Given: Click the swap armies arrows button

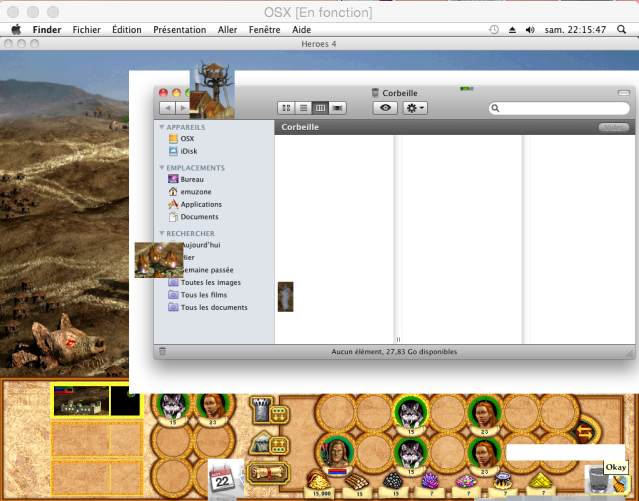Looking at the screenshot, I should tap(585, 433).
